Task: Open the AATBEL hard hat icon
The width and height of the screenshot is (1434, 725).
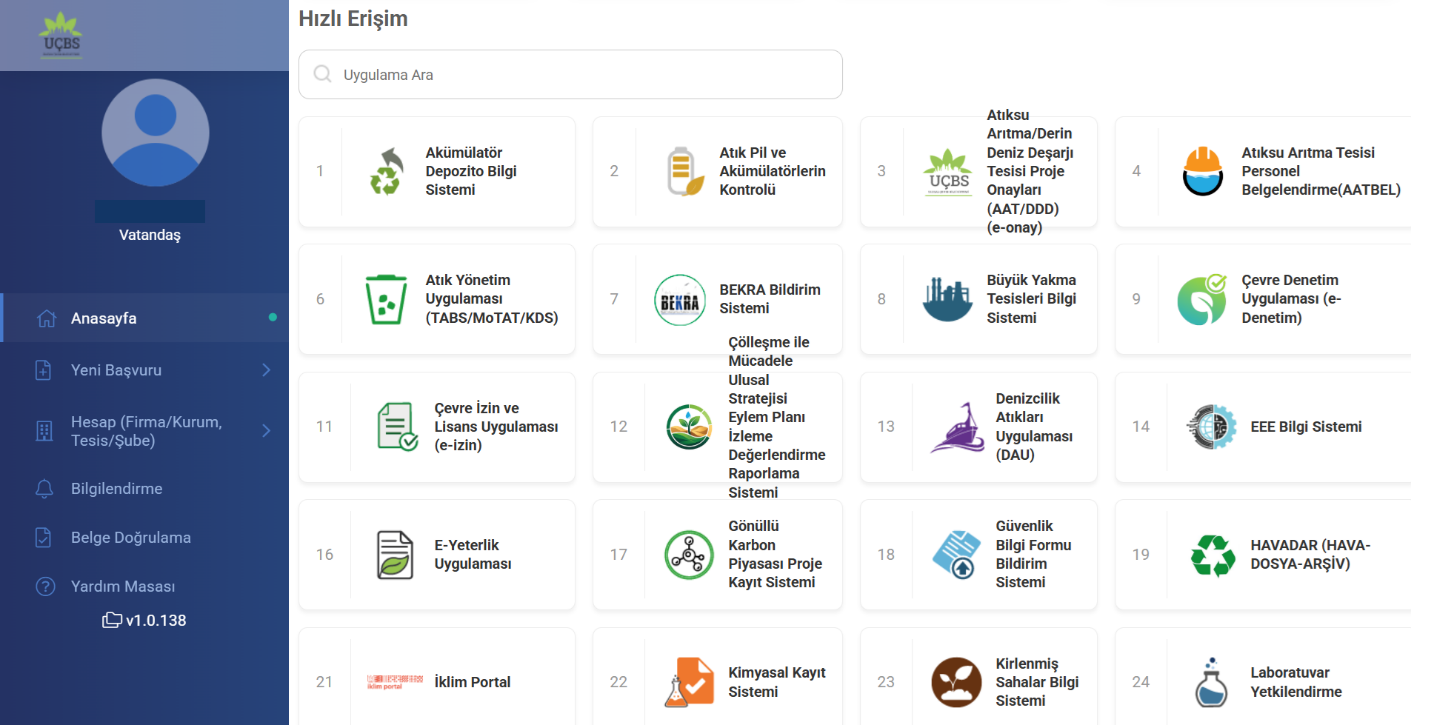Action: tap(1202, 171)
